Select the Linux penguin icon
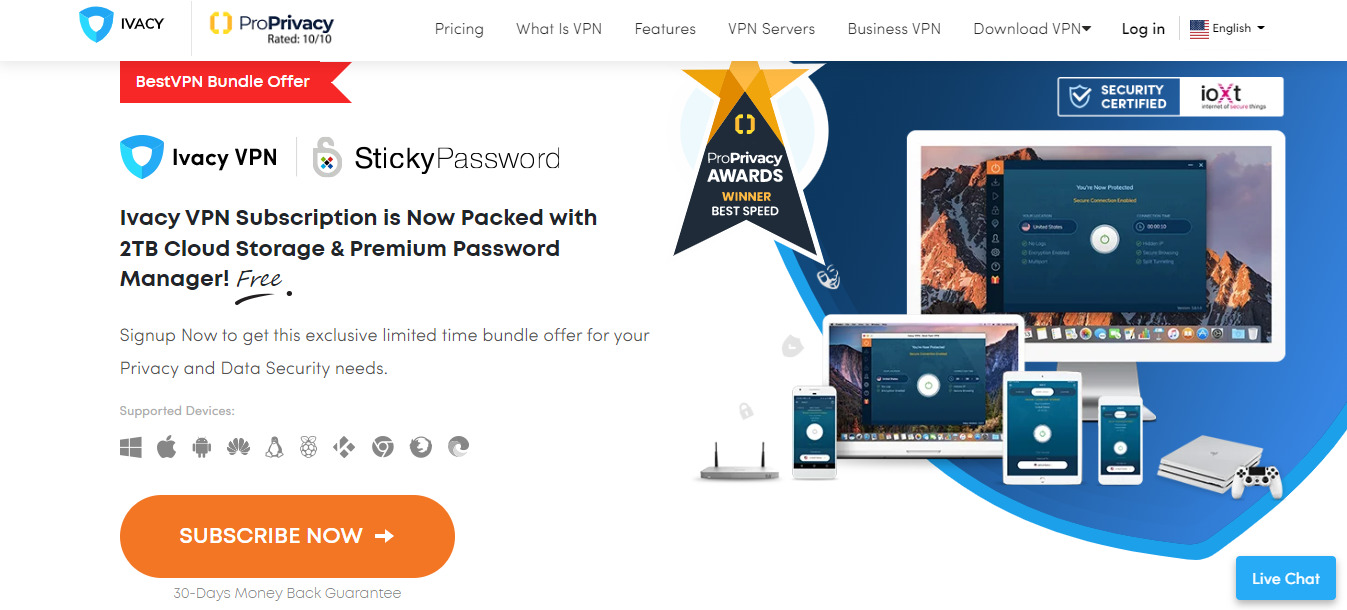 (x=274, y=447)
